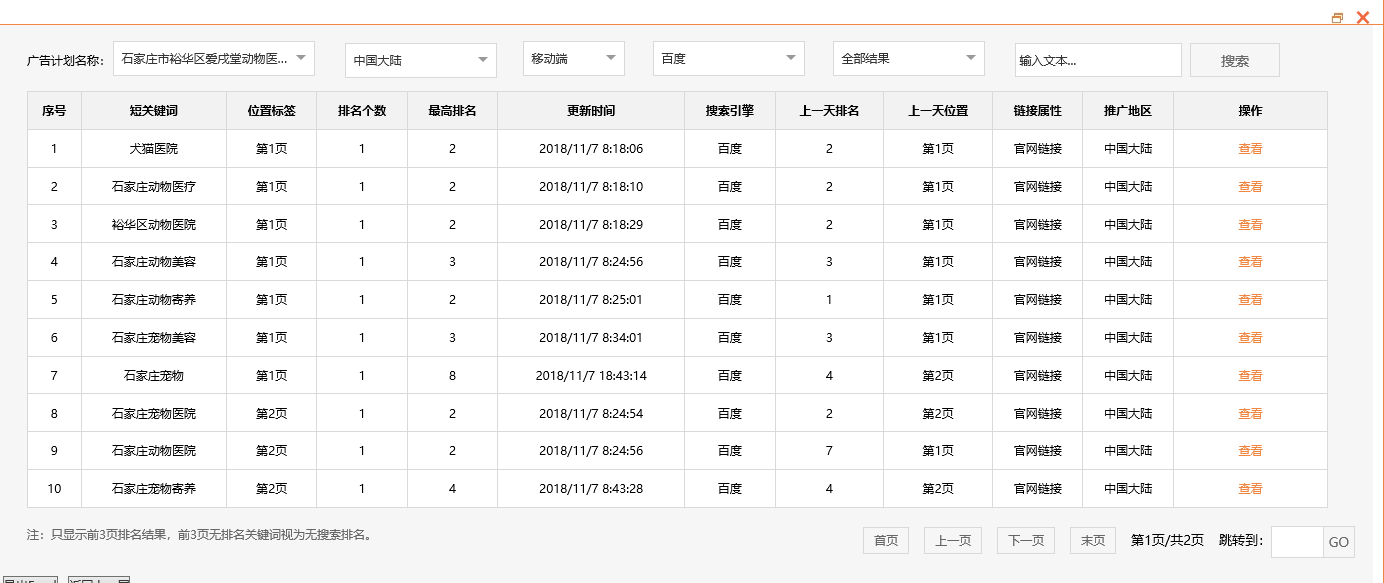Jump to 末页 last page
Screen dimensions: 1384x583
pyautogui.click(x=1092, y=539)
